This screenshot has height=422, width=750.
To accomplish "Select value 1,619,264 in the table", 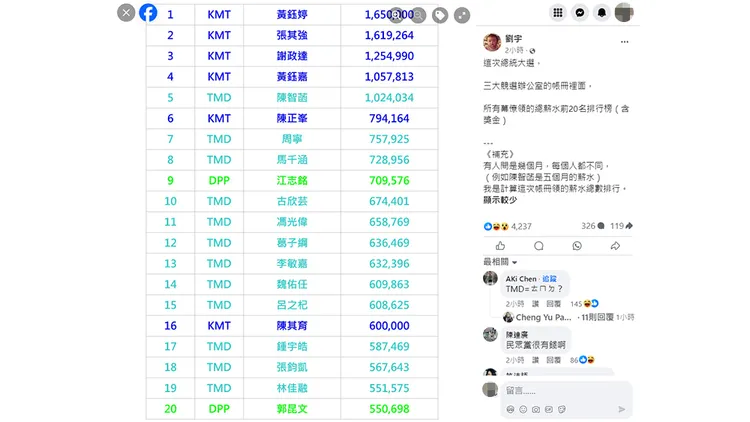I will click(x=389, y=35).
